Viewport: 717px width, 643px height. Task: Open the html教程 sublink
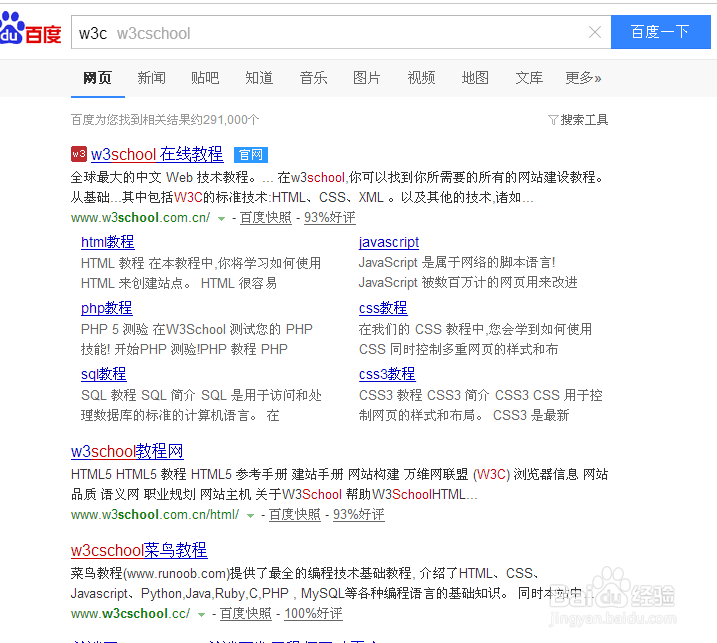(107, 242)
